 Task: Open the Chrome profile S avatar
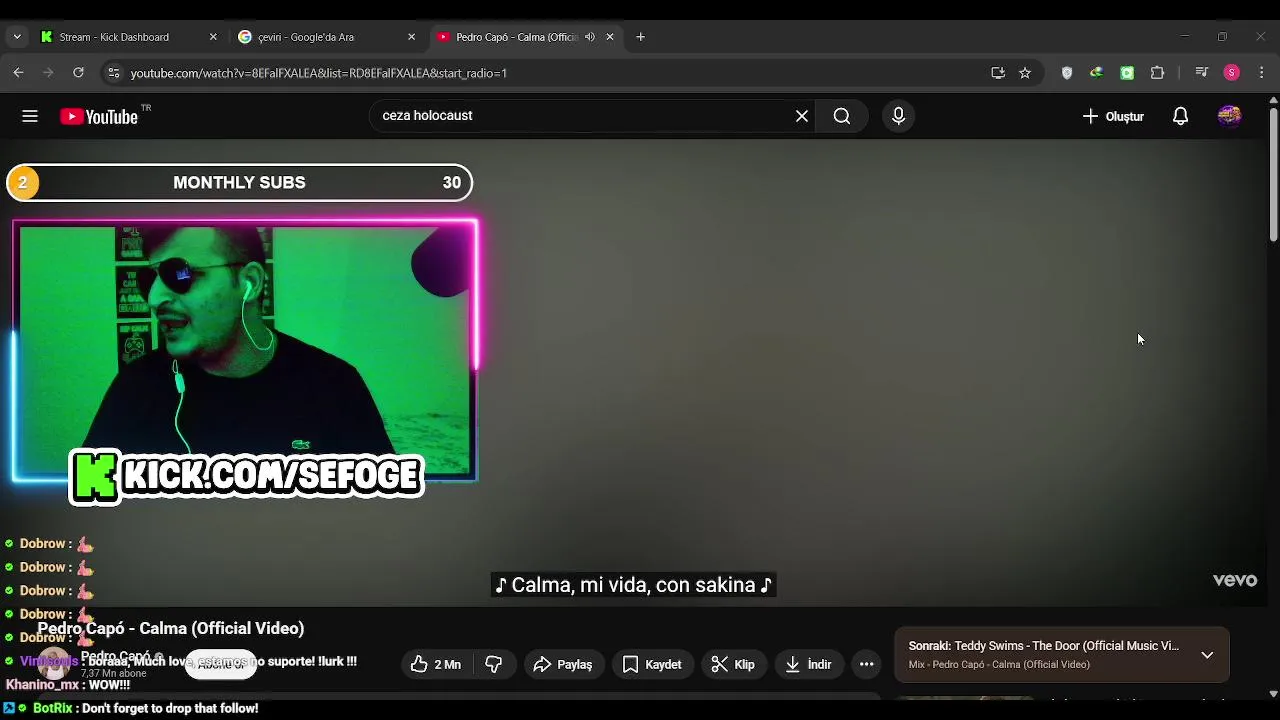1232,72
